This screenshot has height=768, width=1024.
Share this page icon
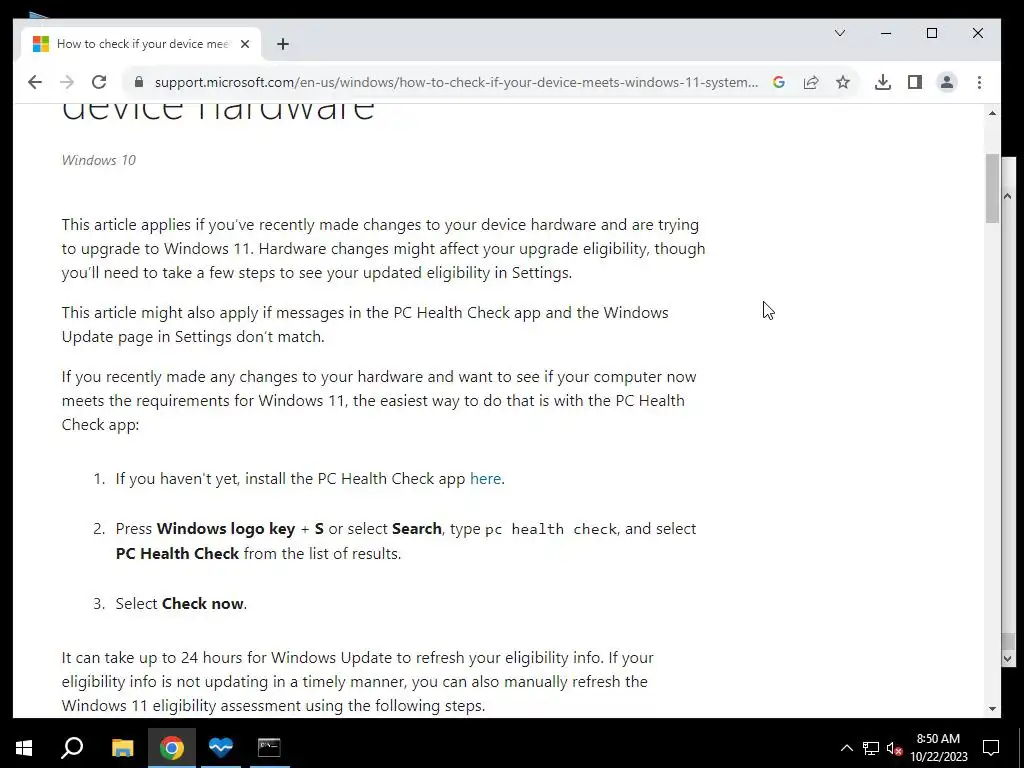pyautogui.click(x=811, y=82)
